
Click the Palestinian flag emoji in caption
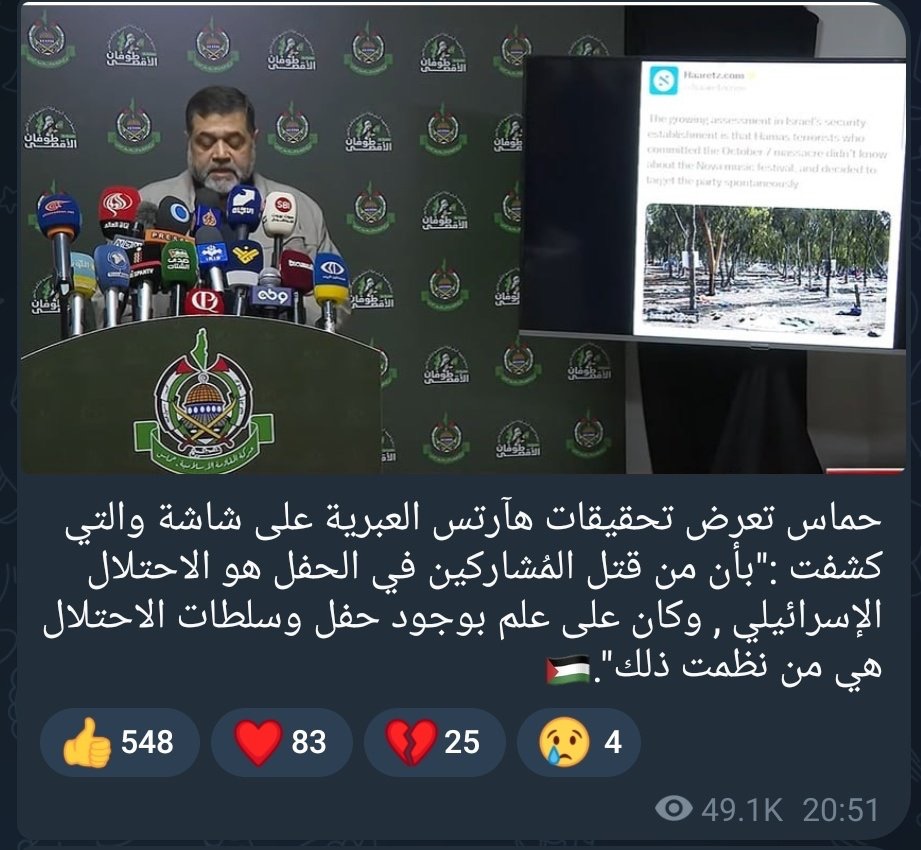point(567,670)
